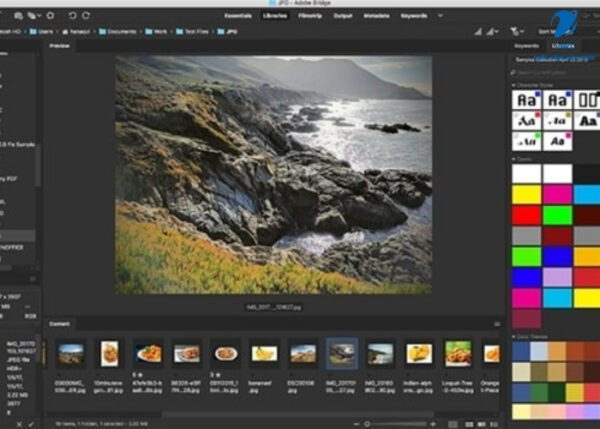Rotate image 90° clockwise
The image size is (600, 429).
point(86,16)
